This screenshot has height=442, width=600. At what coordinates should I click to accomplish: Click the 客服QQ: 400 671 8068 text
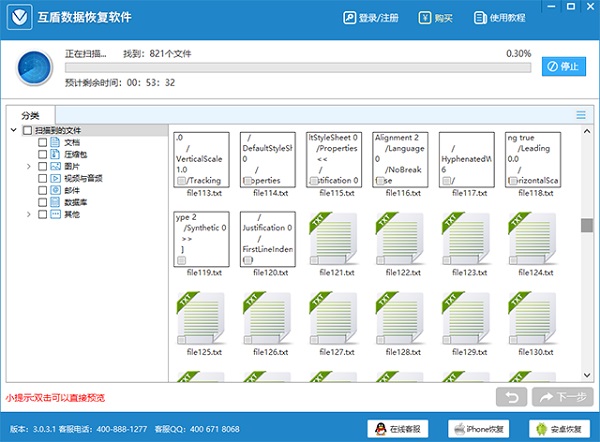(x=197, y=429)
